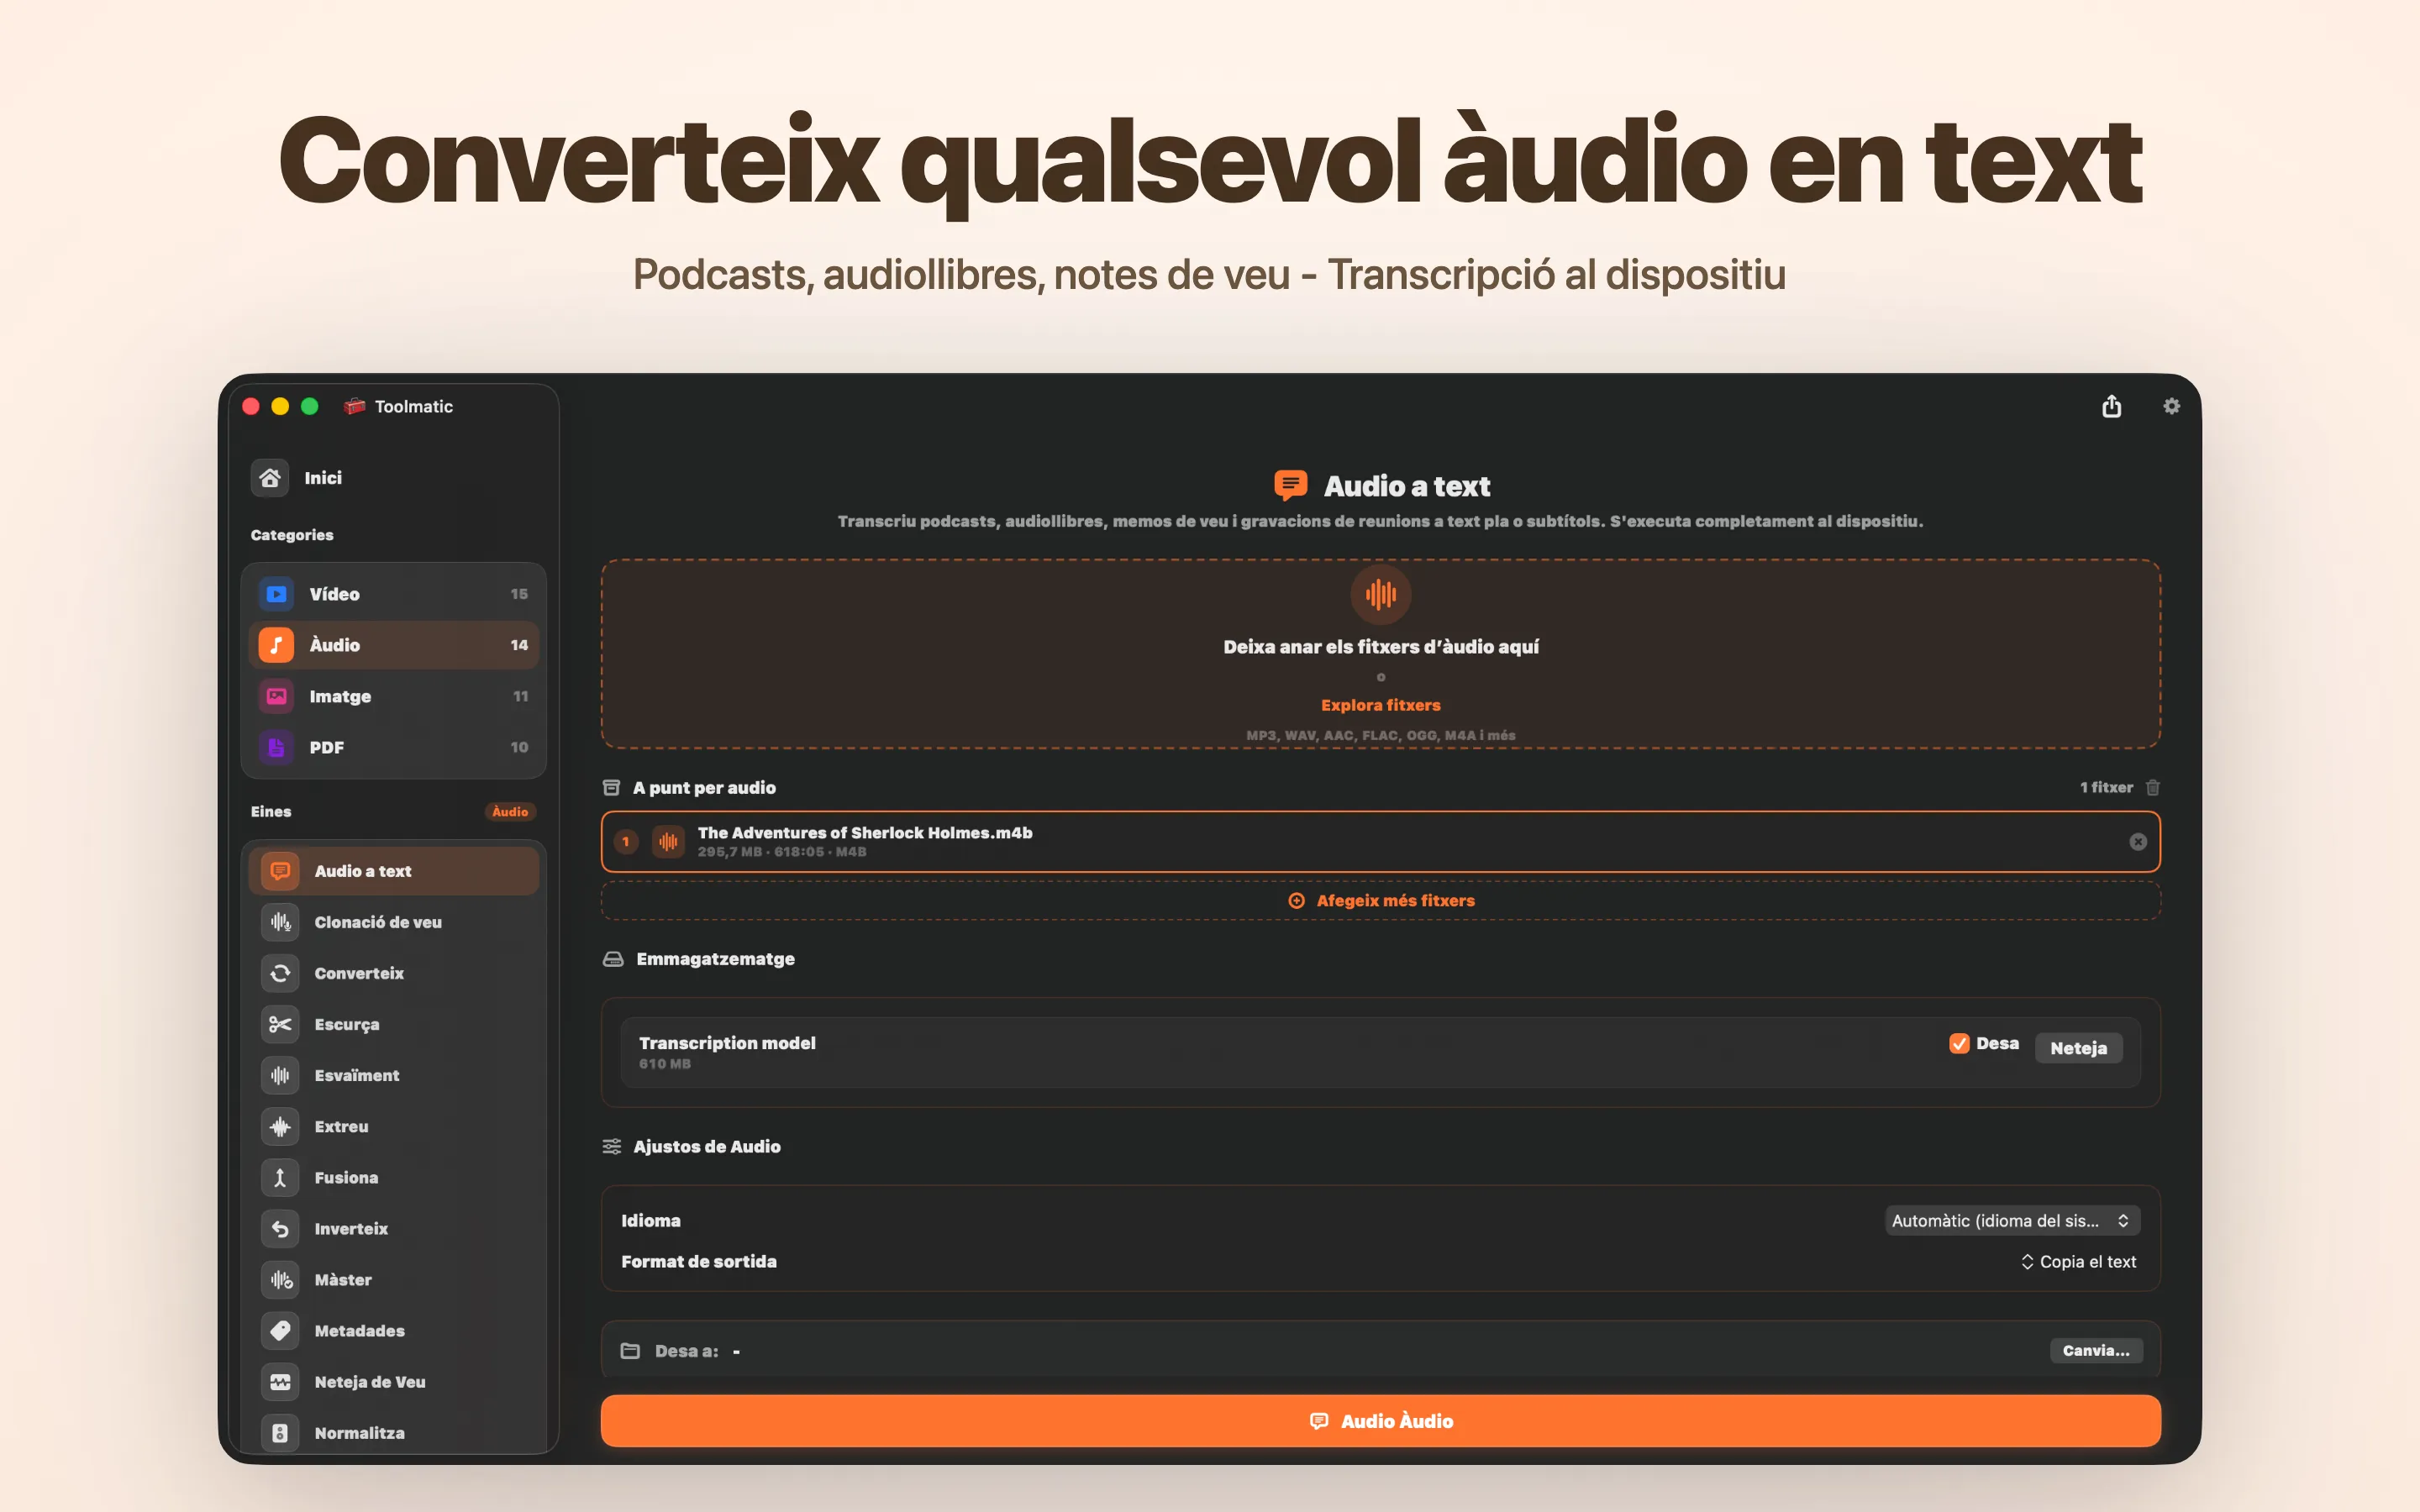2420x1512 pixels.
Task: Delete all files with trash icon
Action: coord(2153,788)
